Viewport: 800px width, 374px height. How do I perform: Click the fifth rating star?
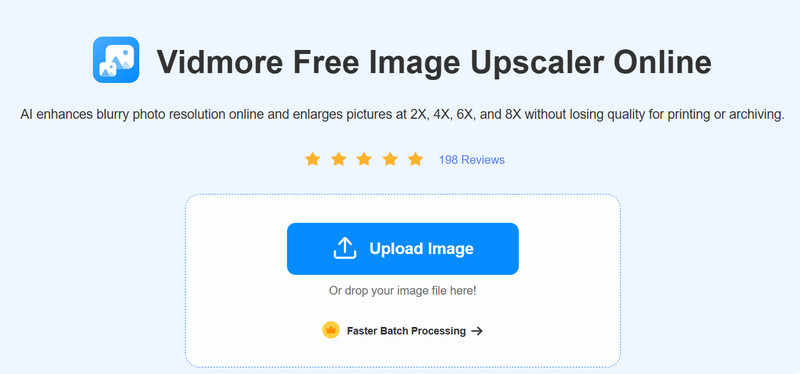[416, 159]
